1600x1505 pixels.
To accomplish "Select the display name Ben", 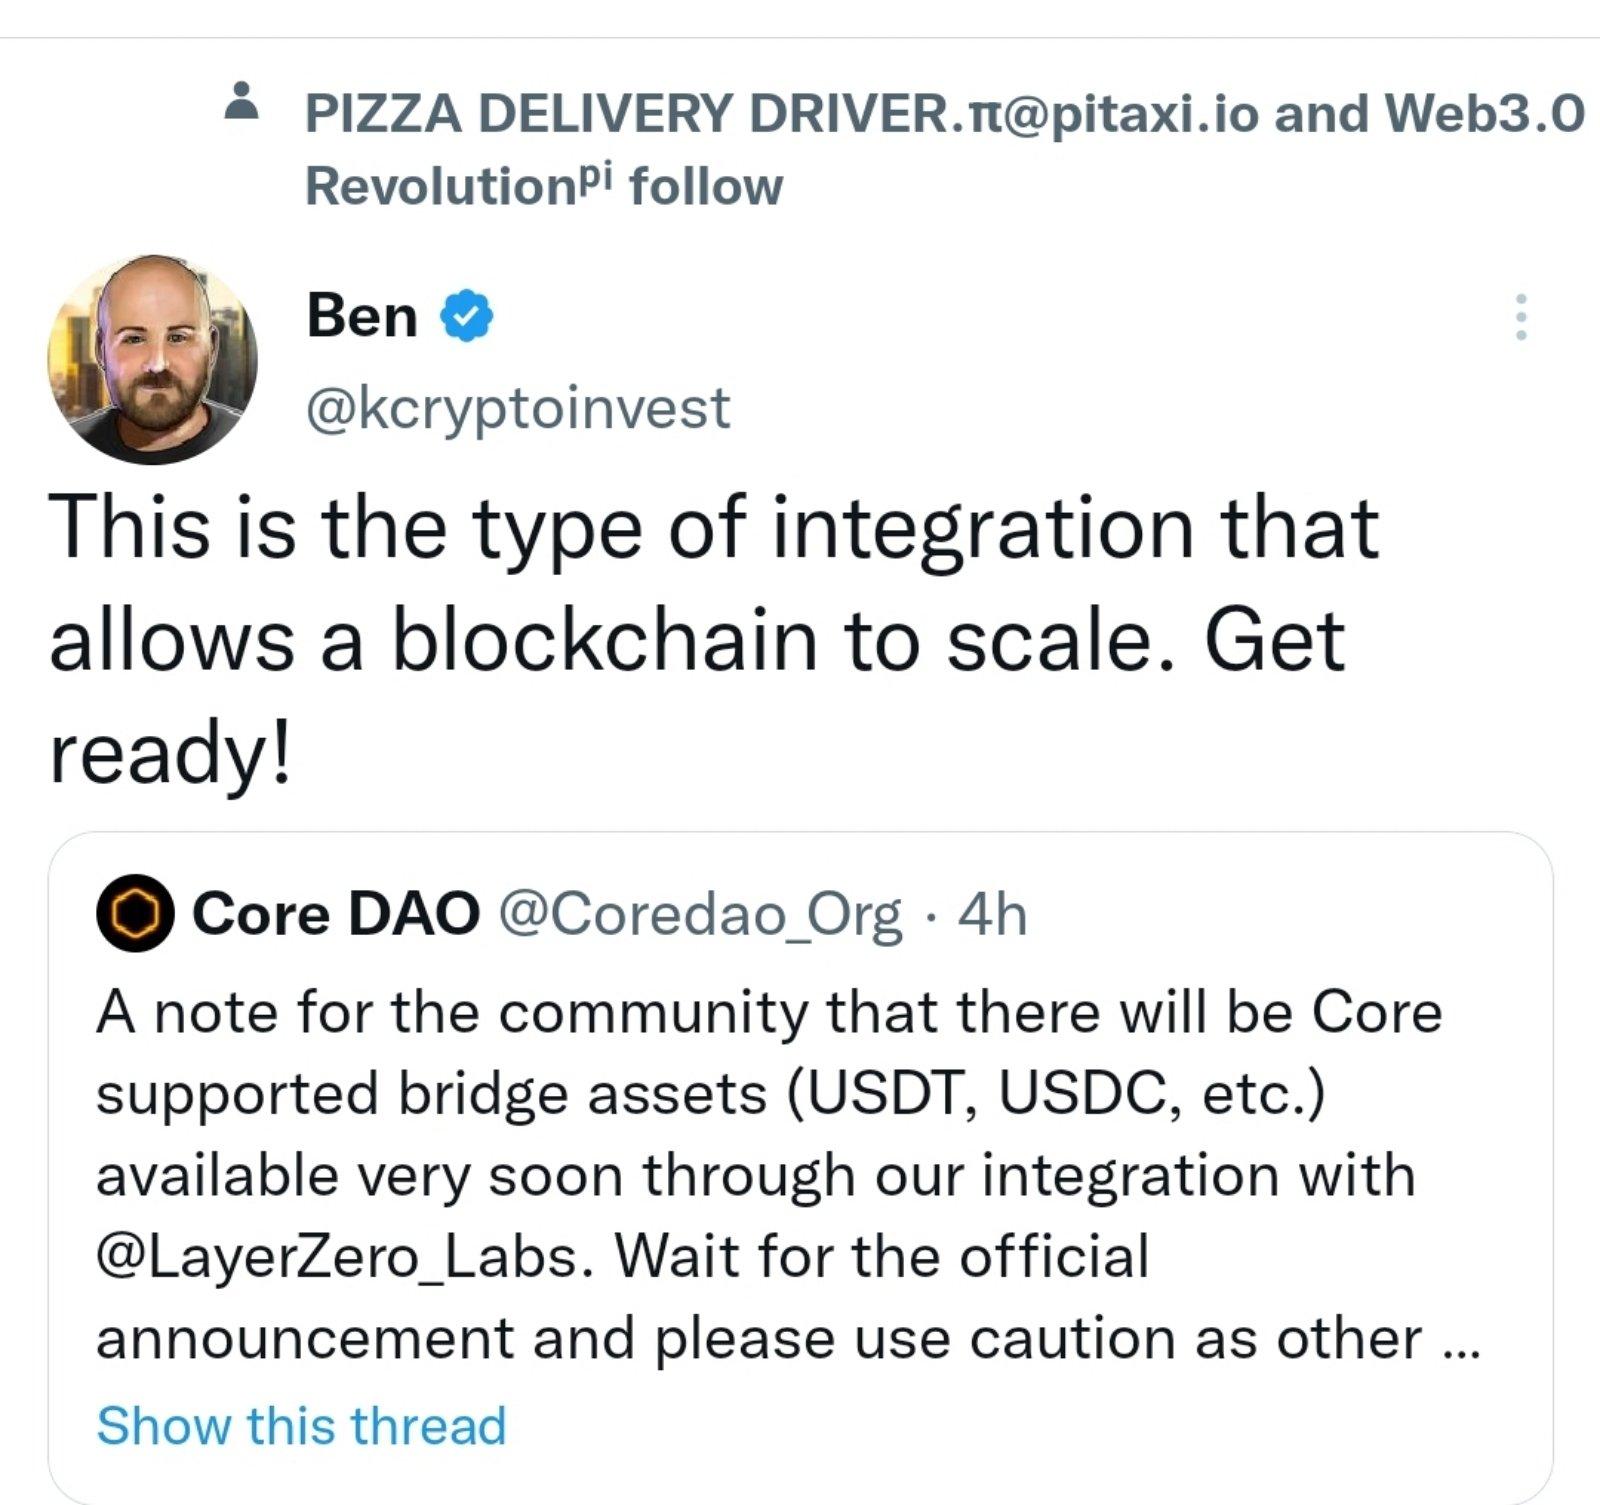I will [362, 316].
